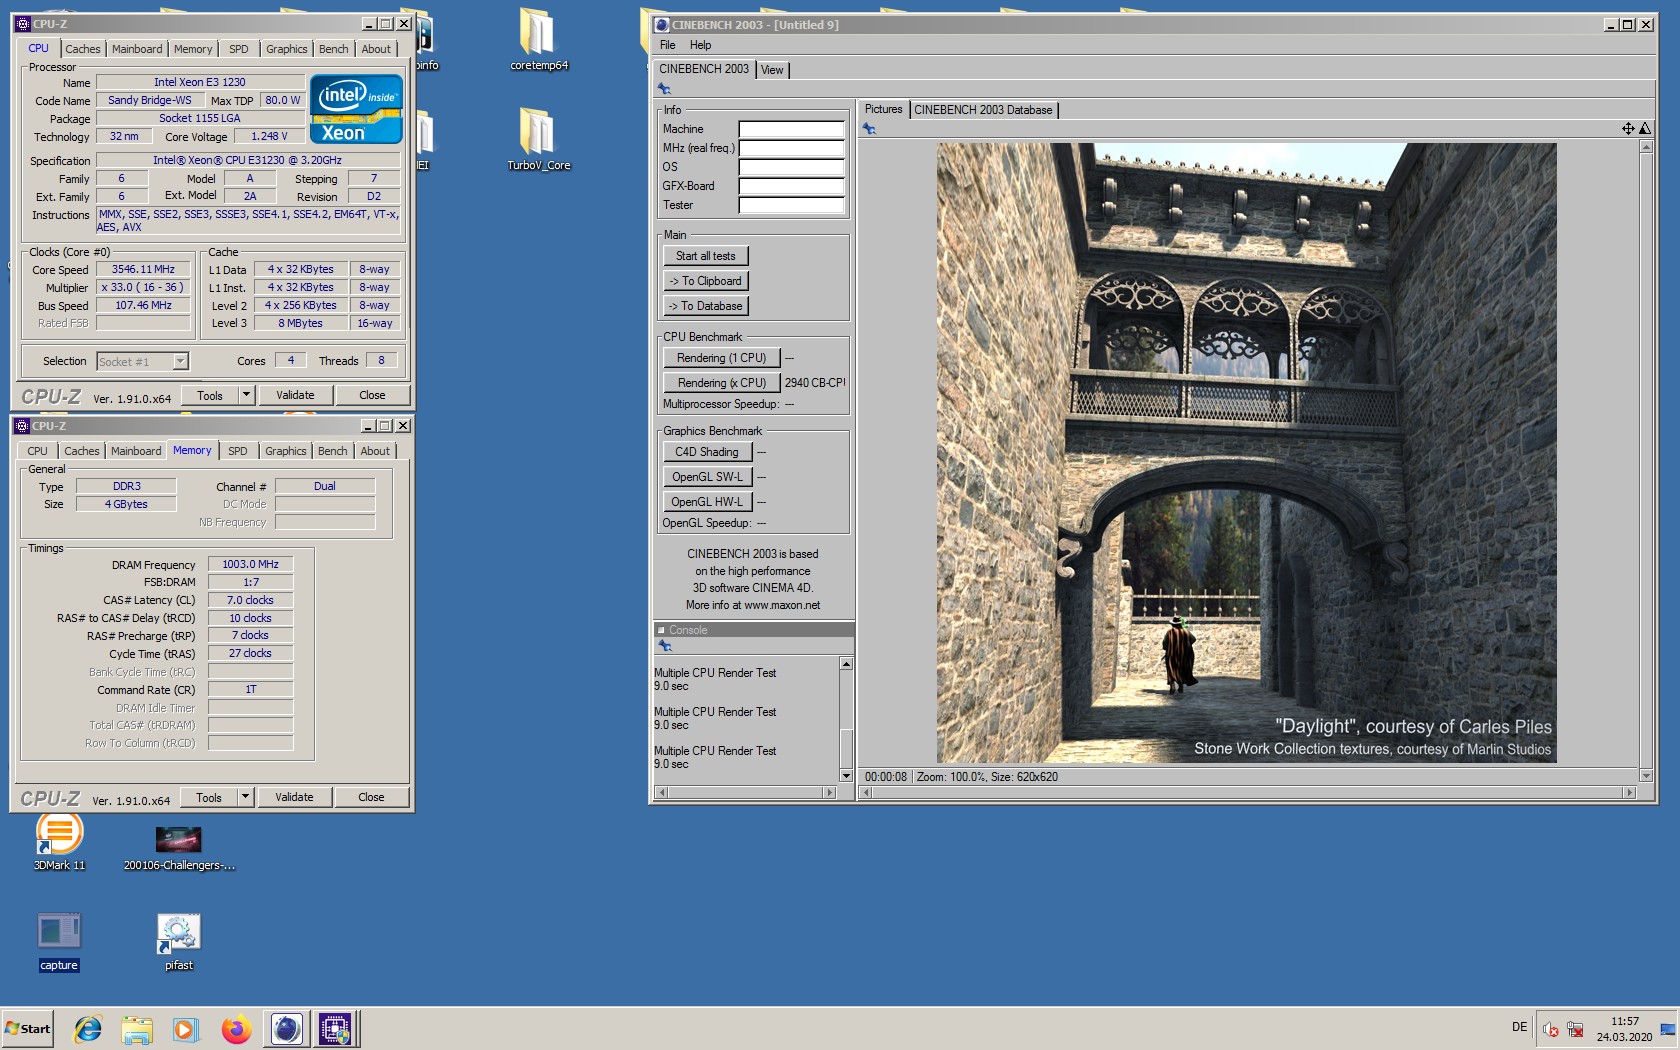Image resolution: width=1680 pixels, height=1050 pixels.
Task: Run Rendering (1 CPU) benchmark
Action: point(721,358)
